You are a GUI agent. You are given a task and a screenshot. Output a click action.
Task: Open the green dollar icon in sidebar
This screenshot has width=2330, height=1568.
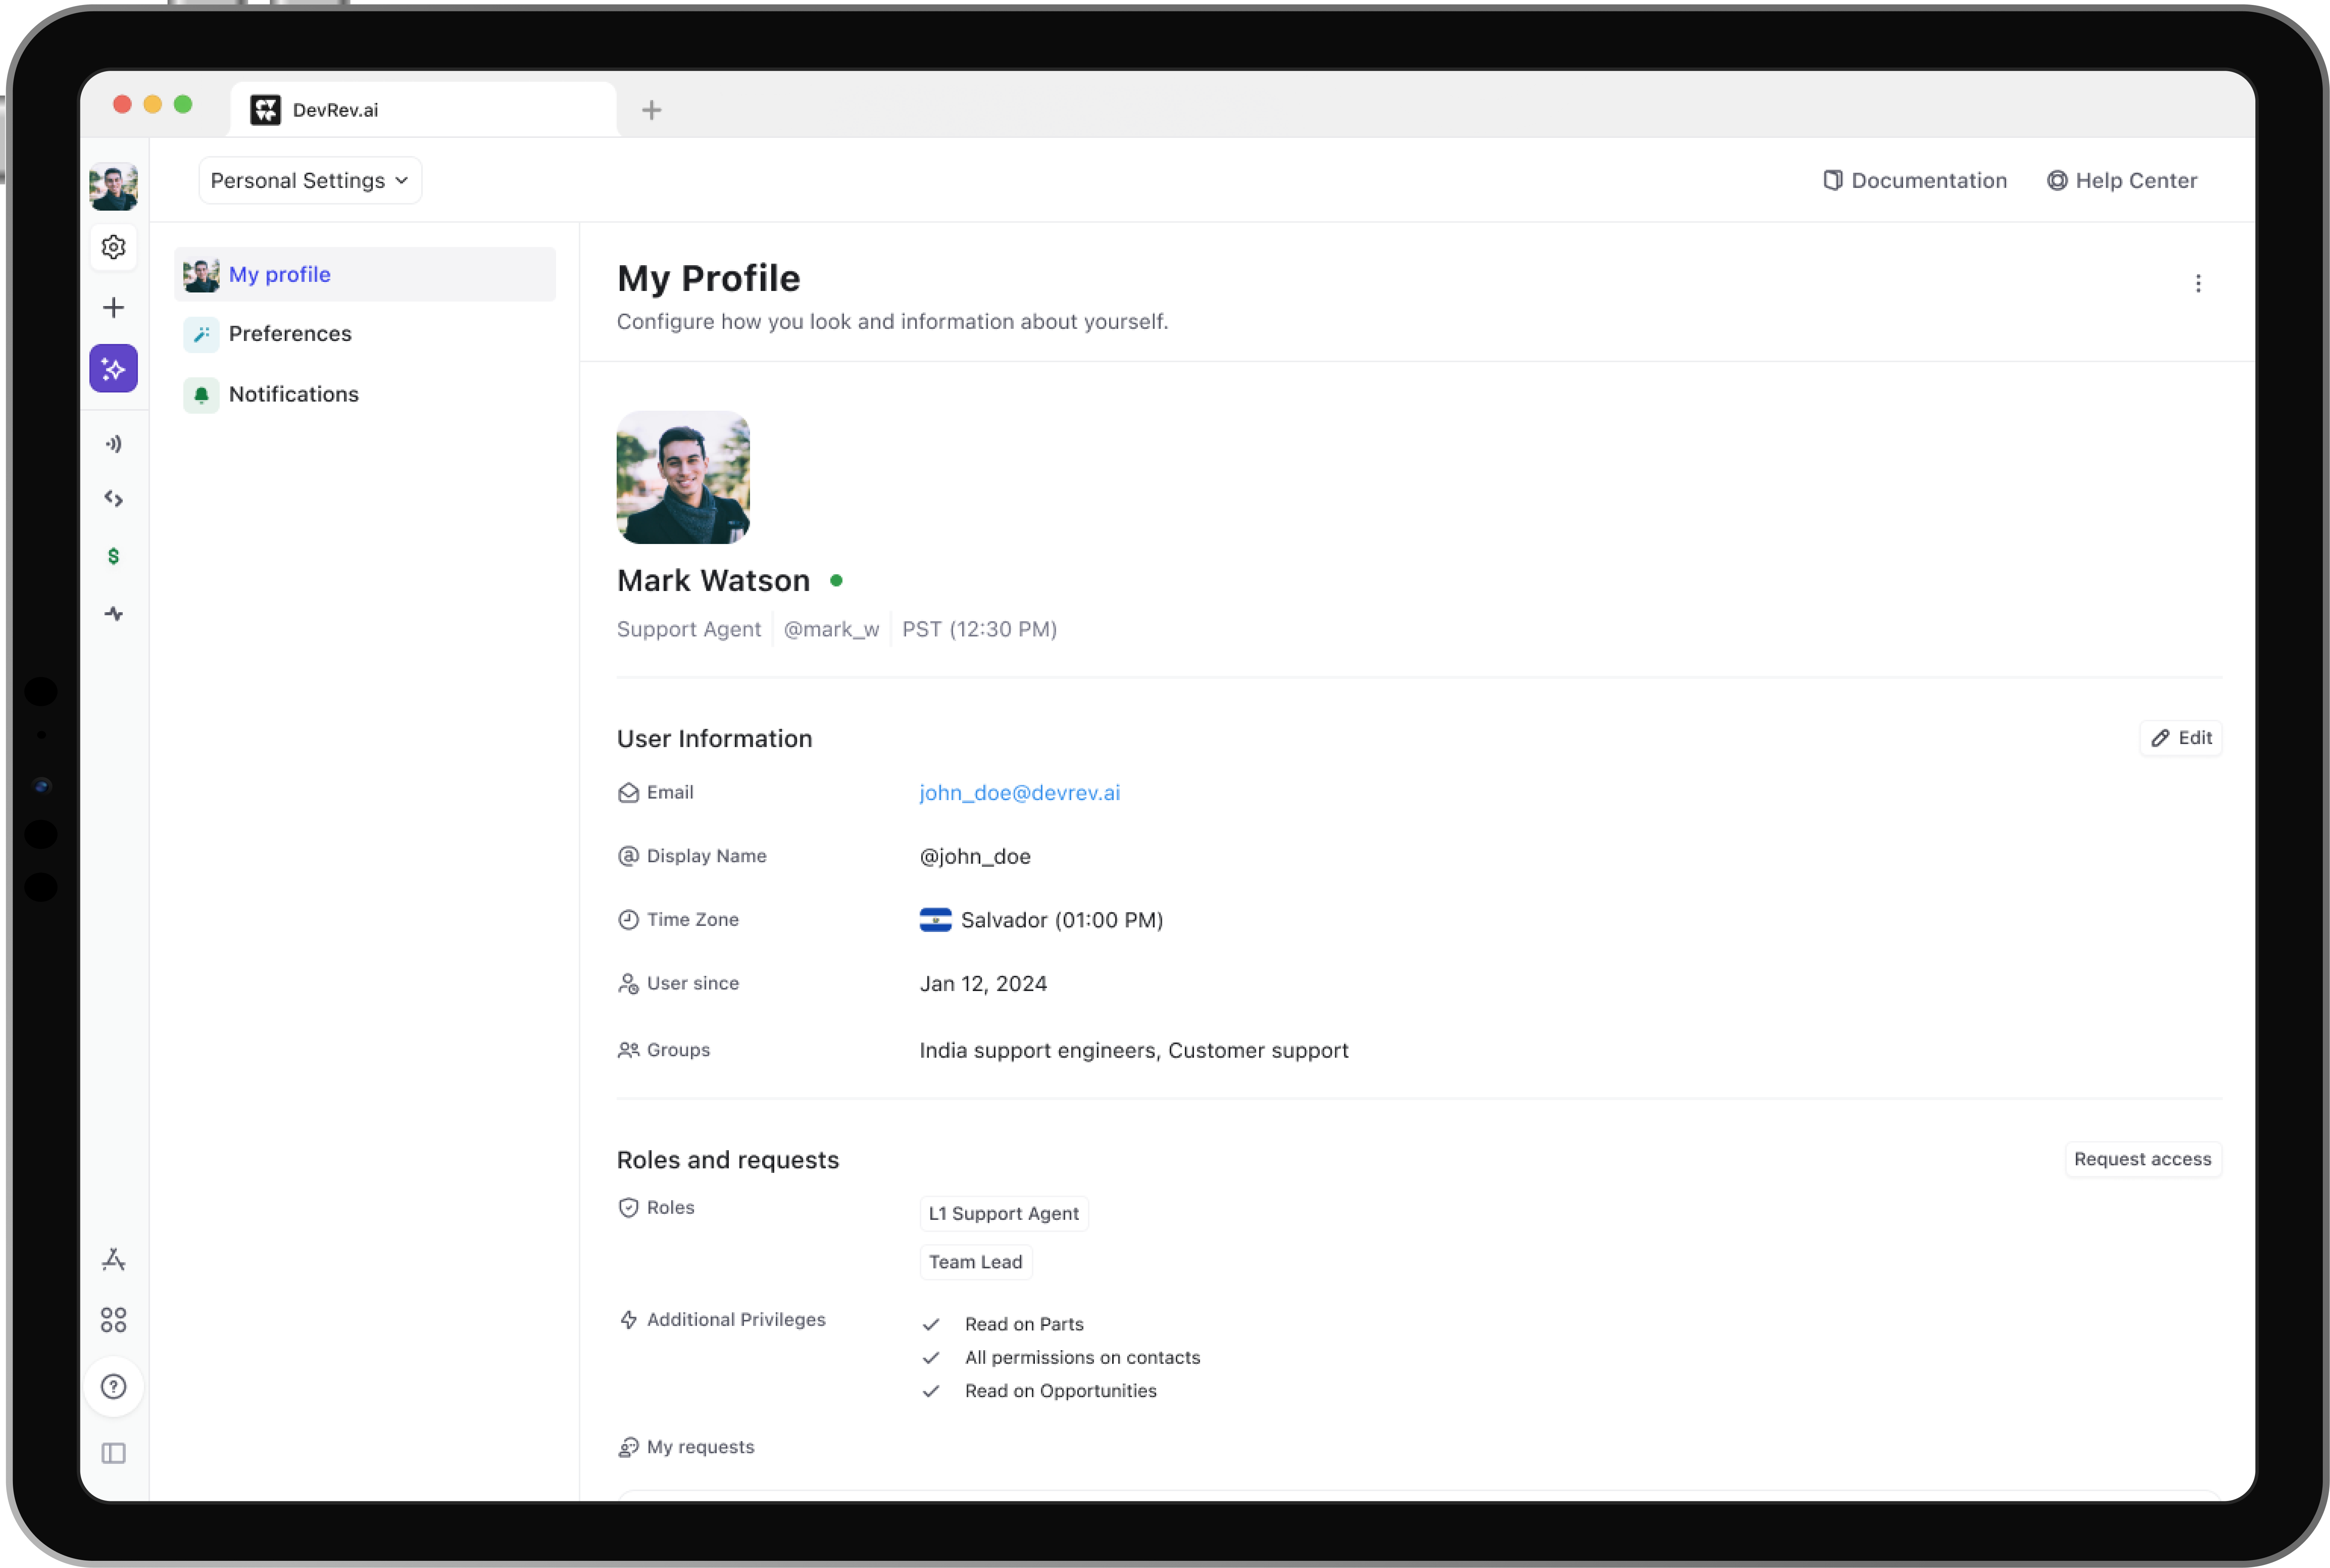[x=114, y=556]
